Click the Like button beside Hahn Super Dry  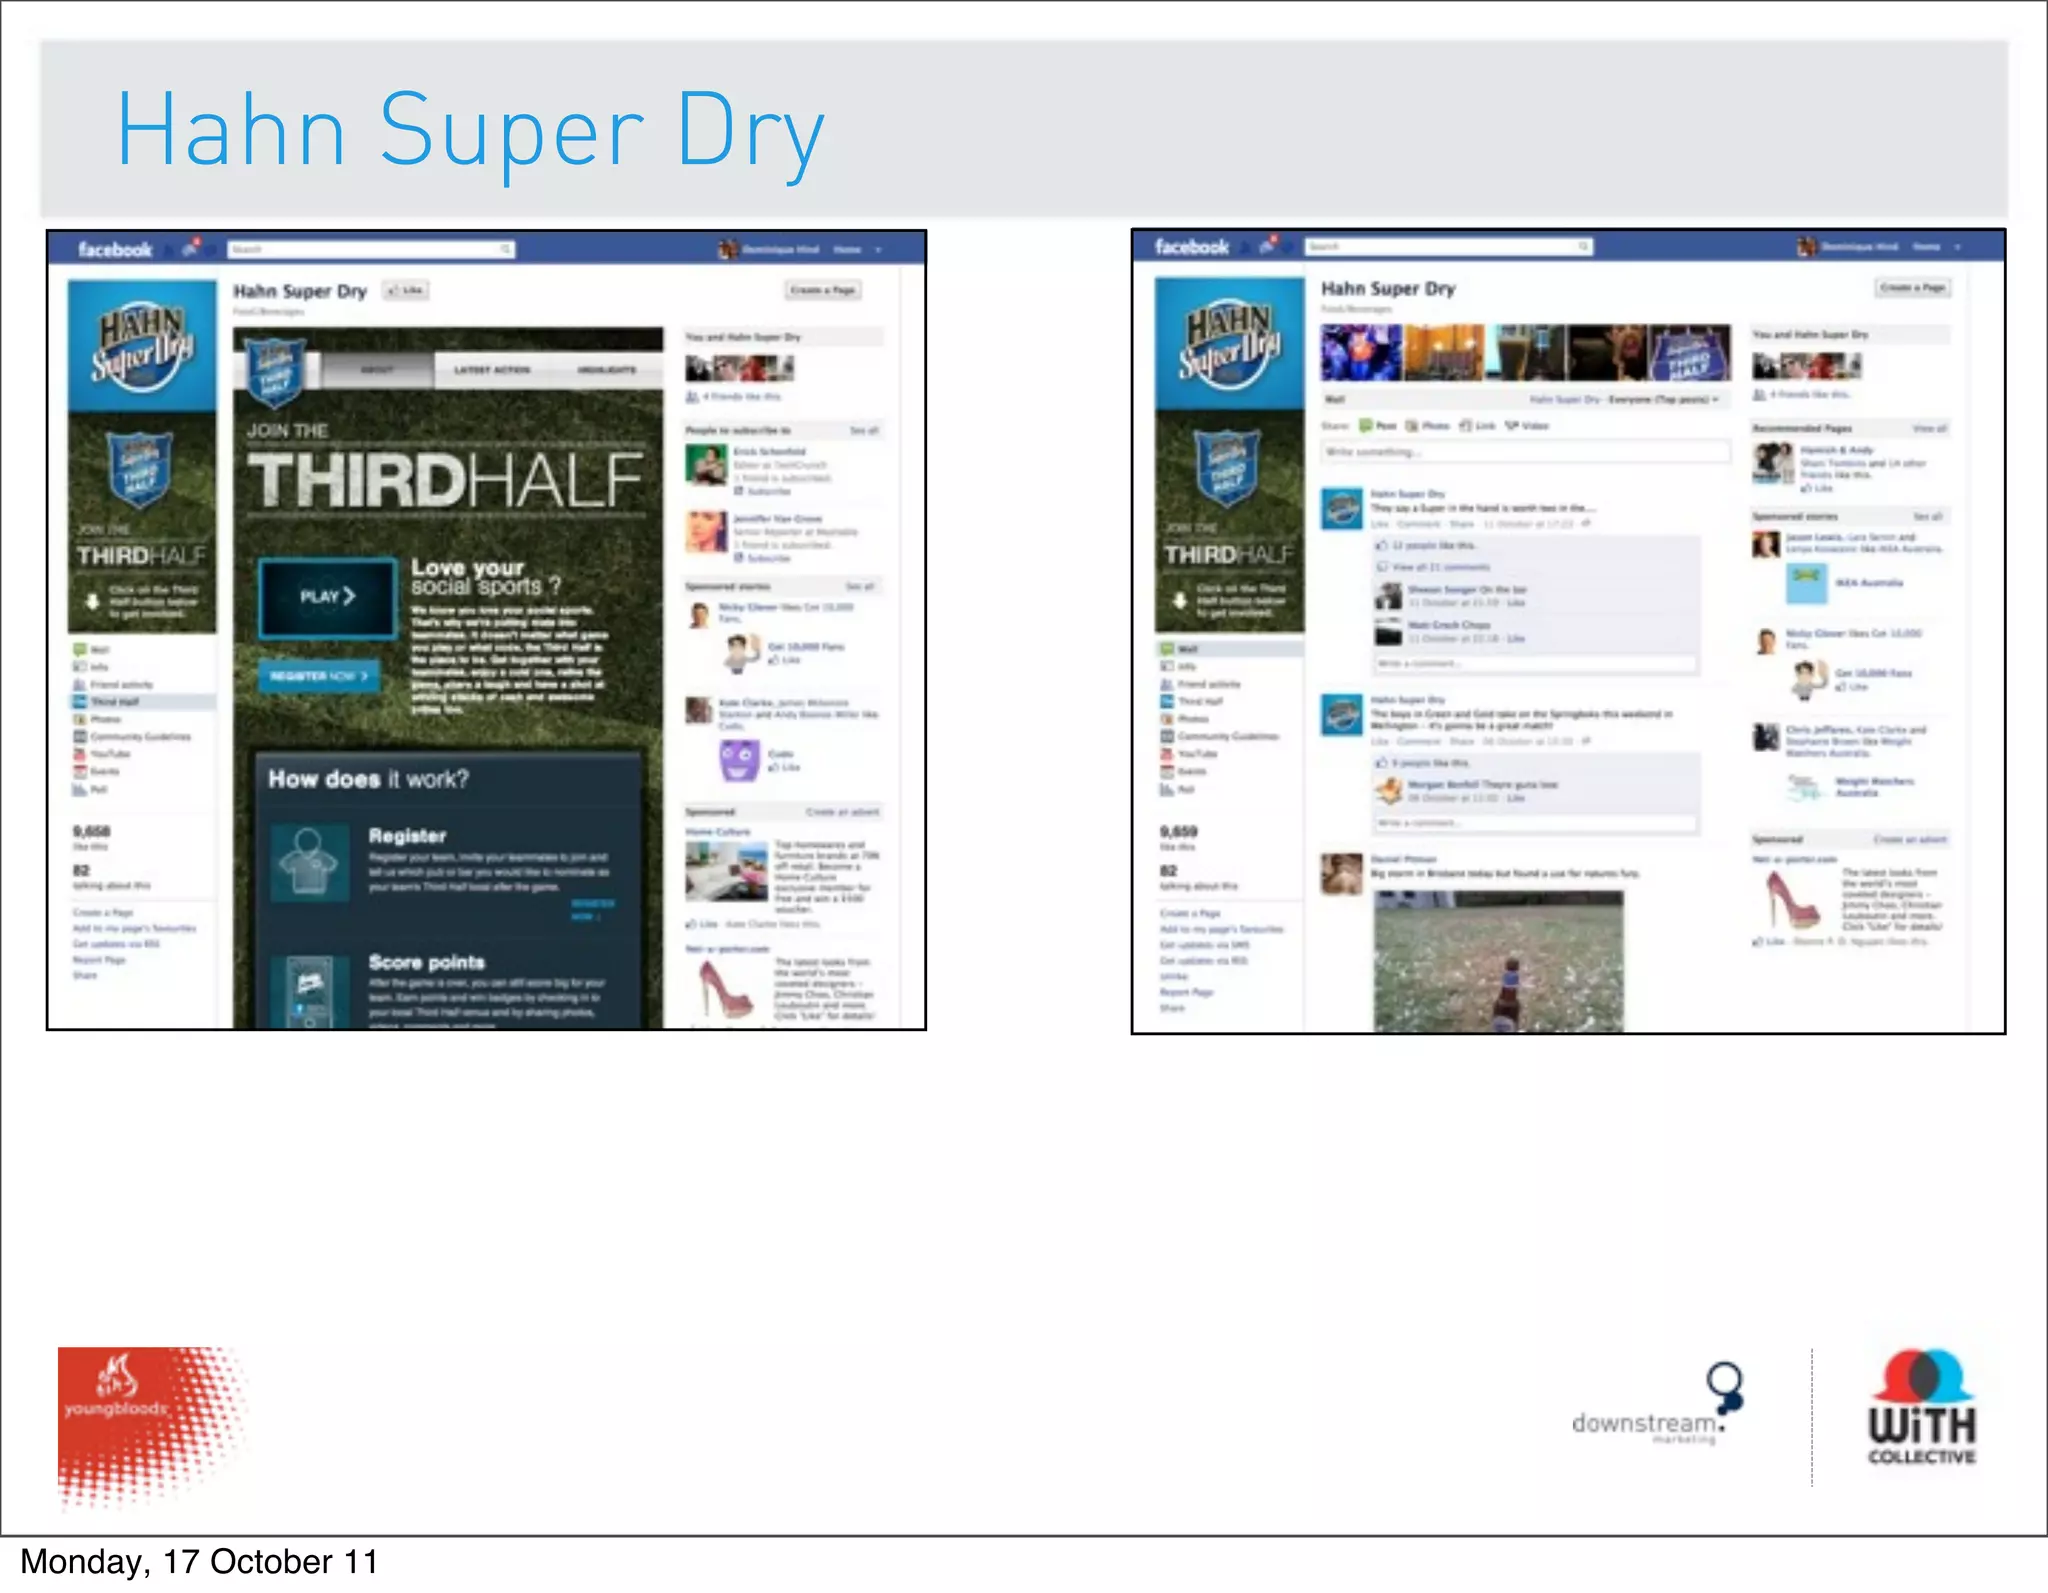406,291
